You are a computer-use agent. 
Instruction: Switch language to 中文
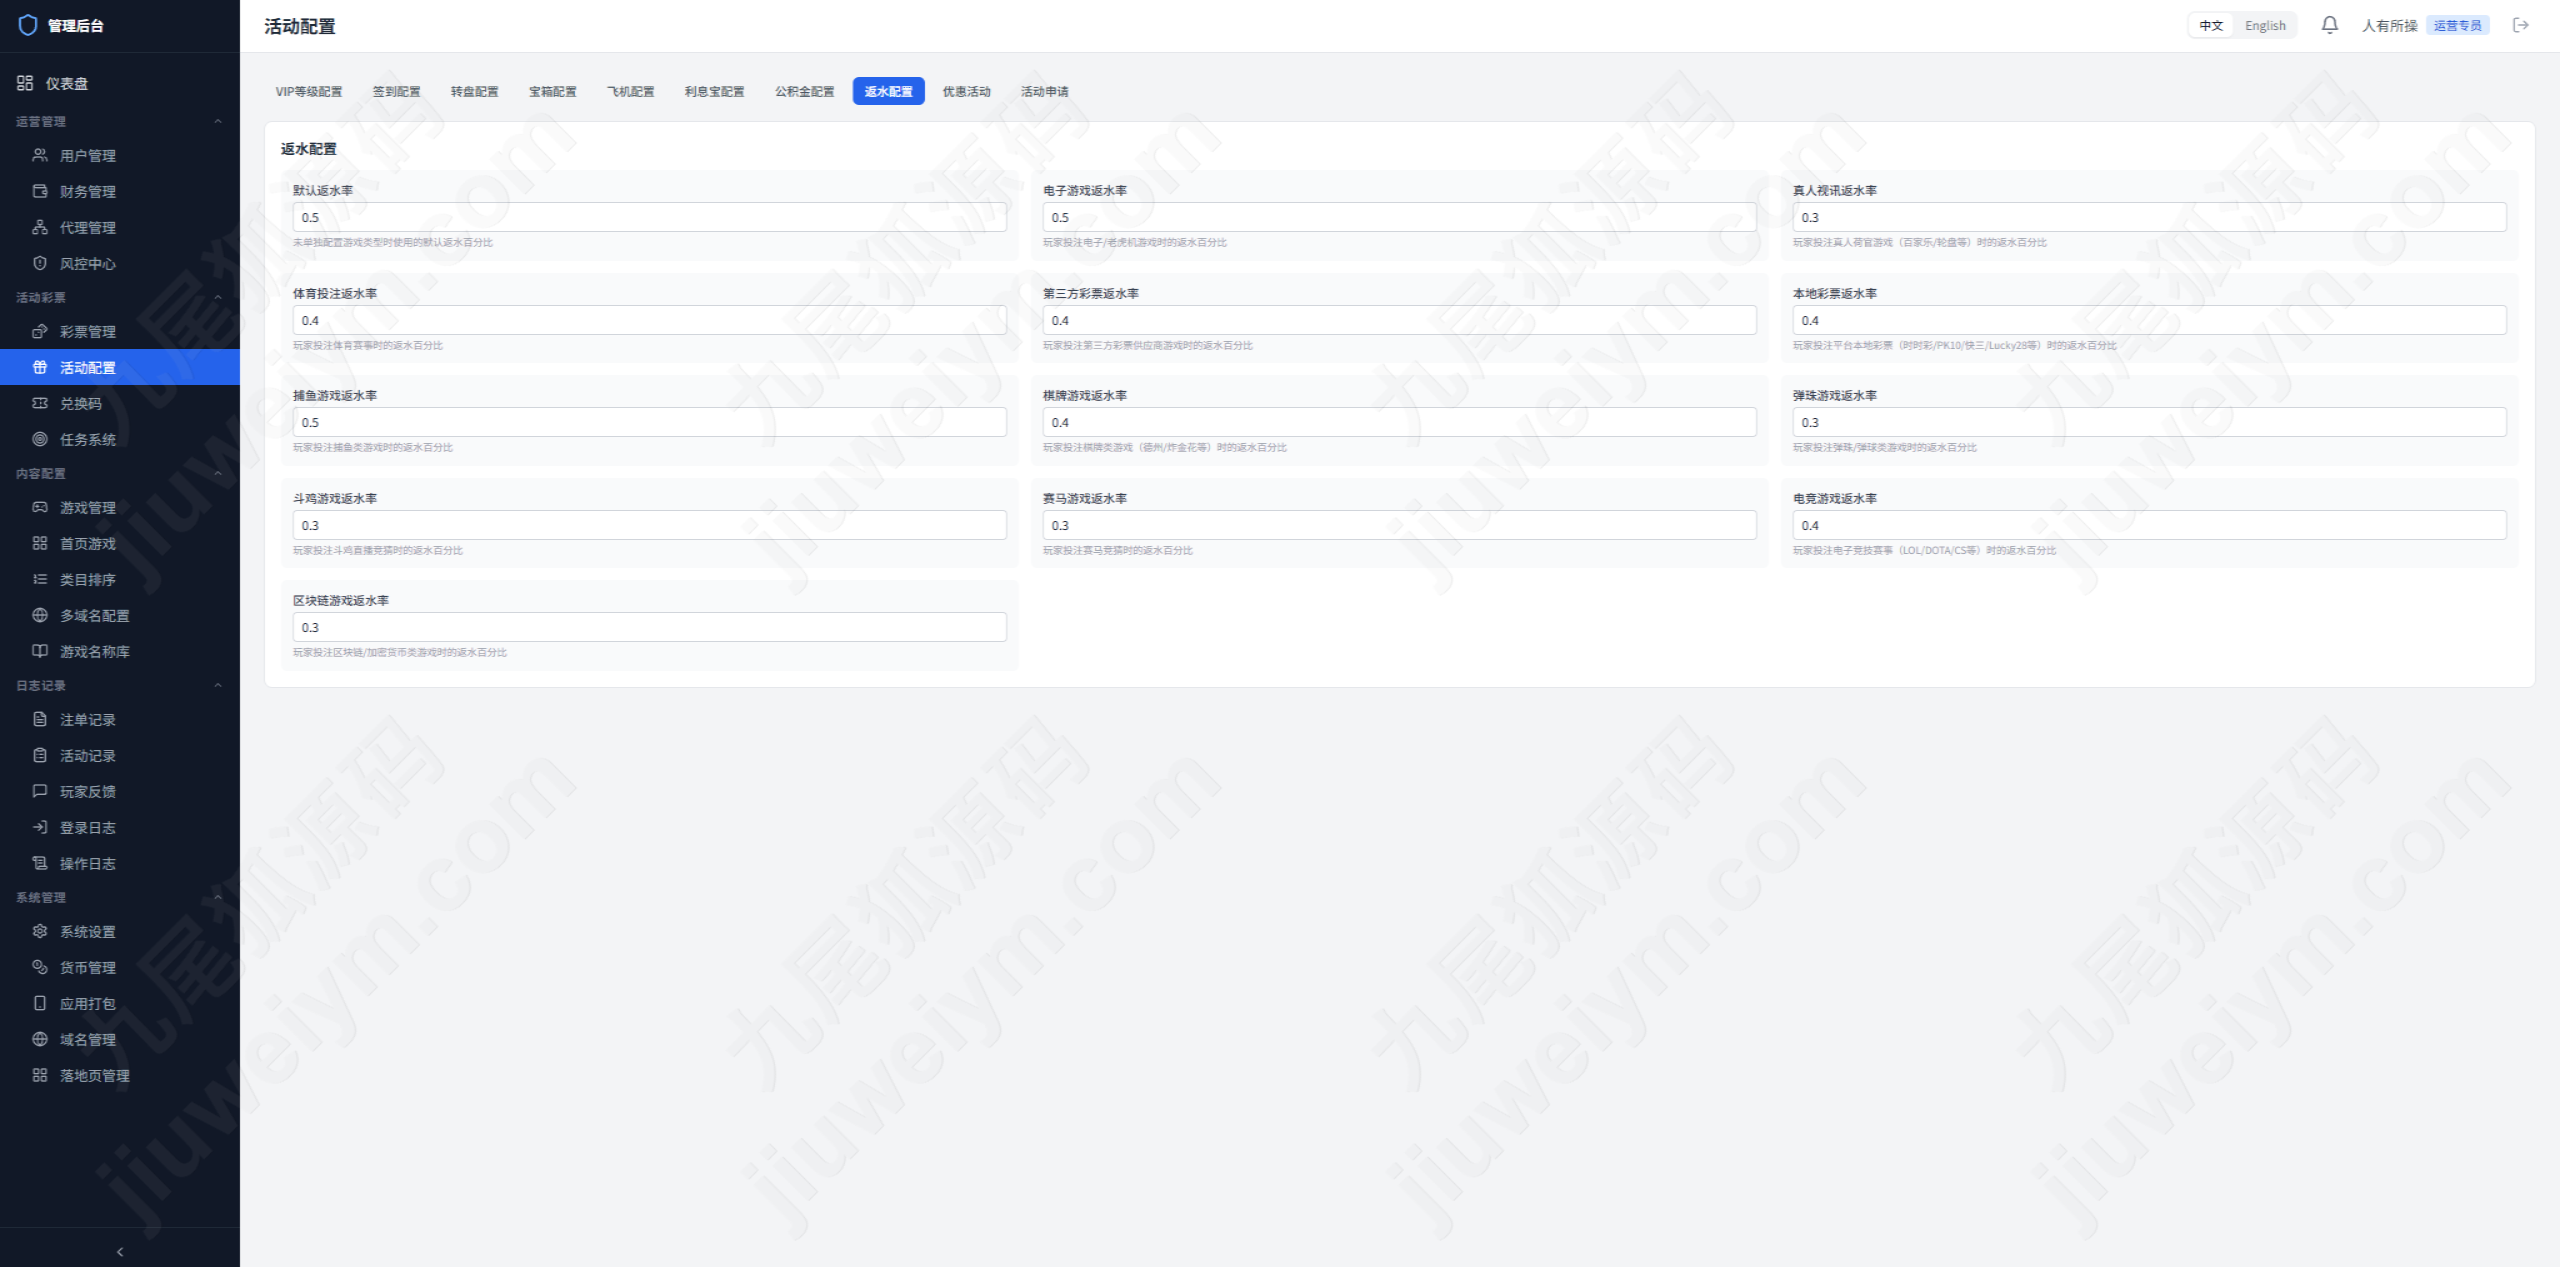point(2211,26)
